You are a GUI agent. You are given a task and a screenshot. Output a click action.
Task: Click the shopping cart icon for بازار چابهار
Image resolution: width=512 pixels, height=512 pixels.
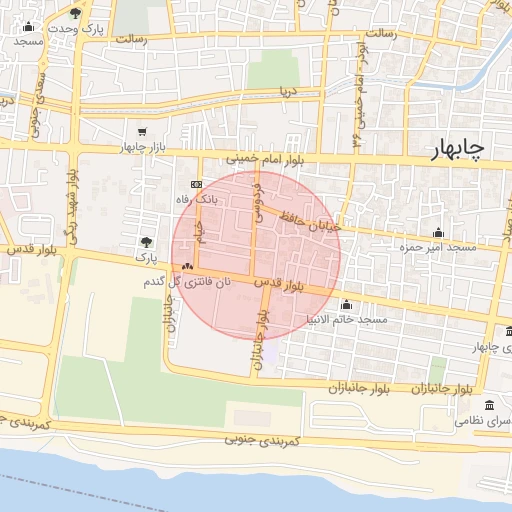[142, 132]
